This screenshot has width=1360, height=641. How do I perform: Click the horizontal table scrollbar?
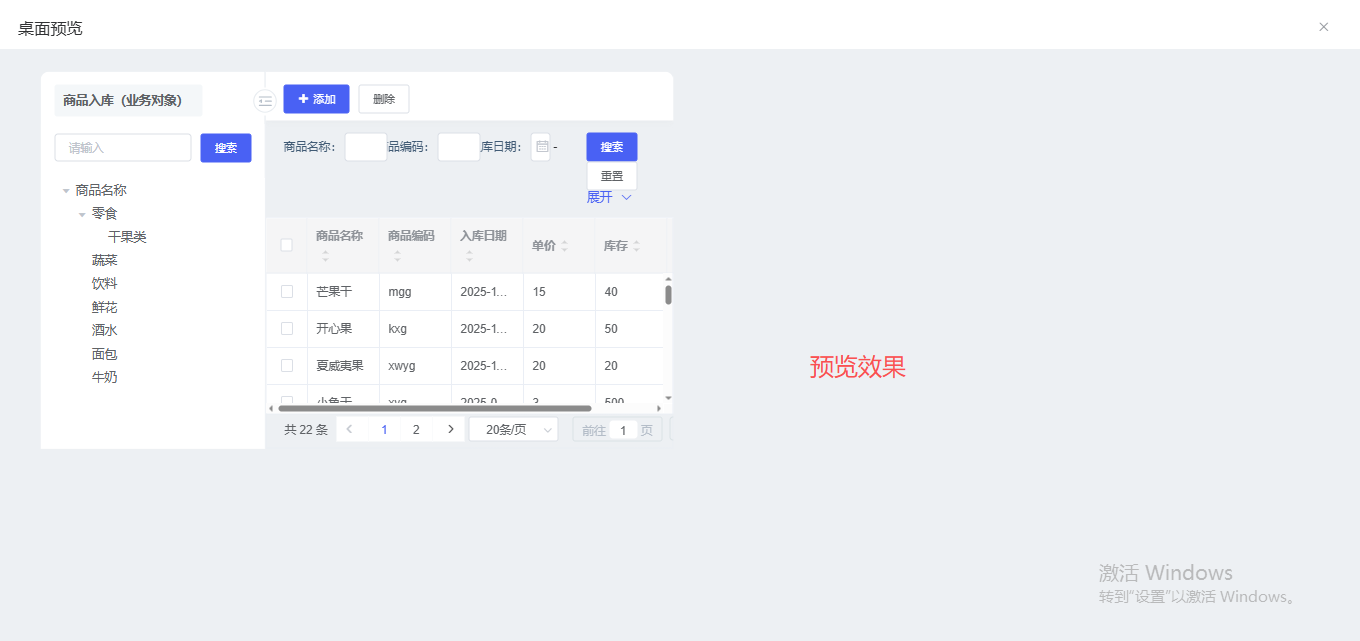tap(434, 408)
